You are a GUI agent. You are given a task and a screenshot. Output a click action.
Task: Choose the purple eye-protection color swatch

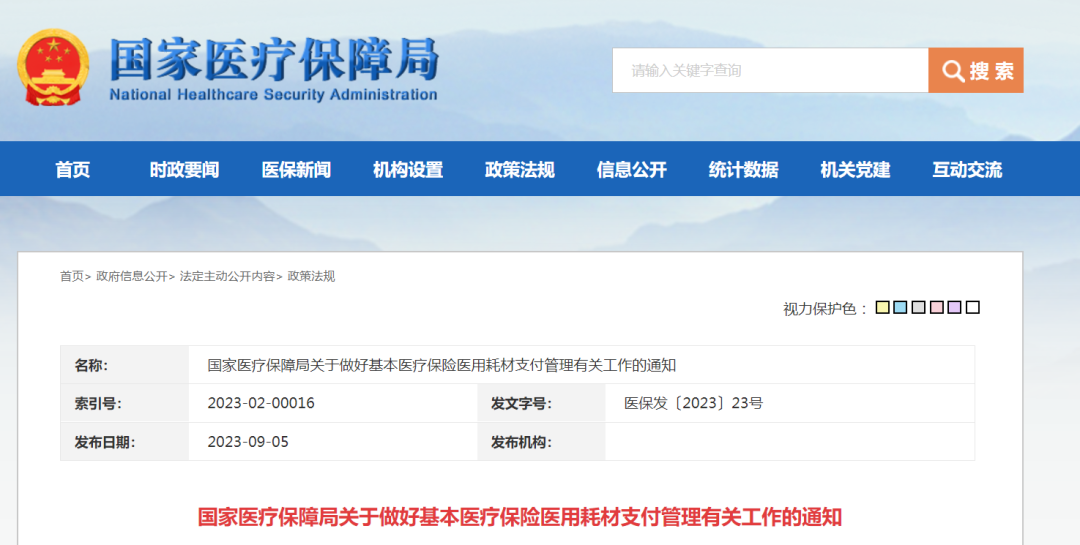pos(955,307)
